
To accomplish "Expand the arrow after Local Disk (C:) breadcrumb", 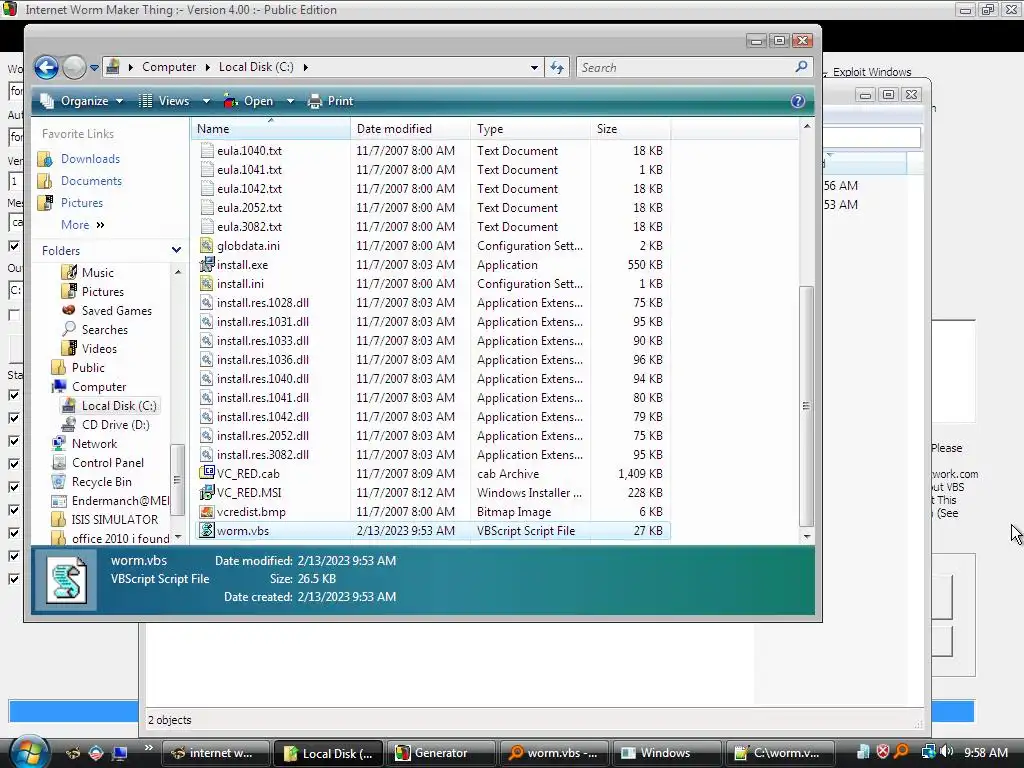I will (x=305, y=67).
